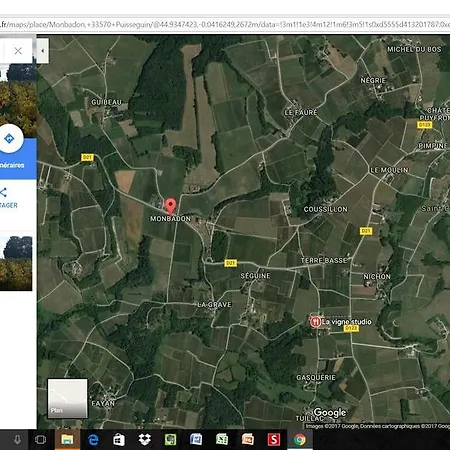Click the share (Partager) icon

click(3, 192)
